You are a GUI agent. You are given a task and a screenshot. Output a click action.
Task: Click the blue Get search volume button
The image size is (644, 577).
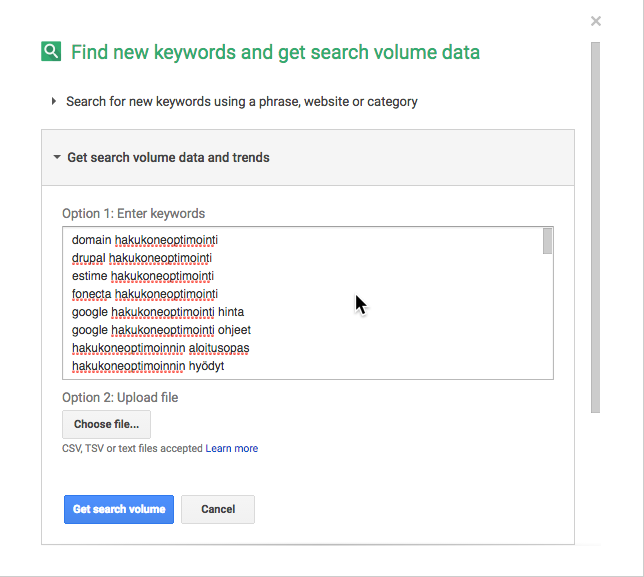[119, 509]
